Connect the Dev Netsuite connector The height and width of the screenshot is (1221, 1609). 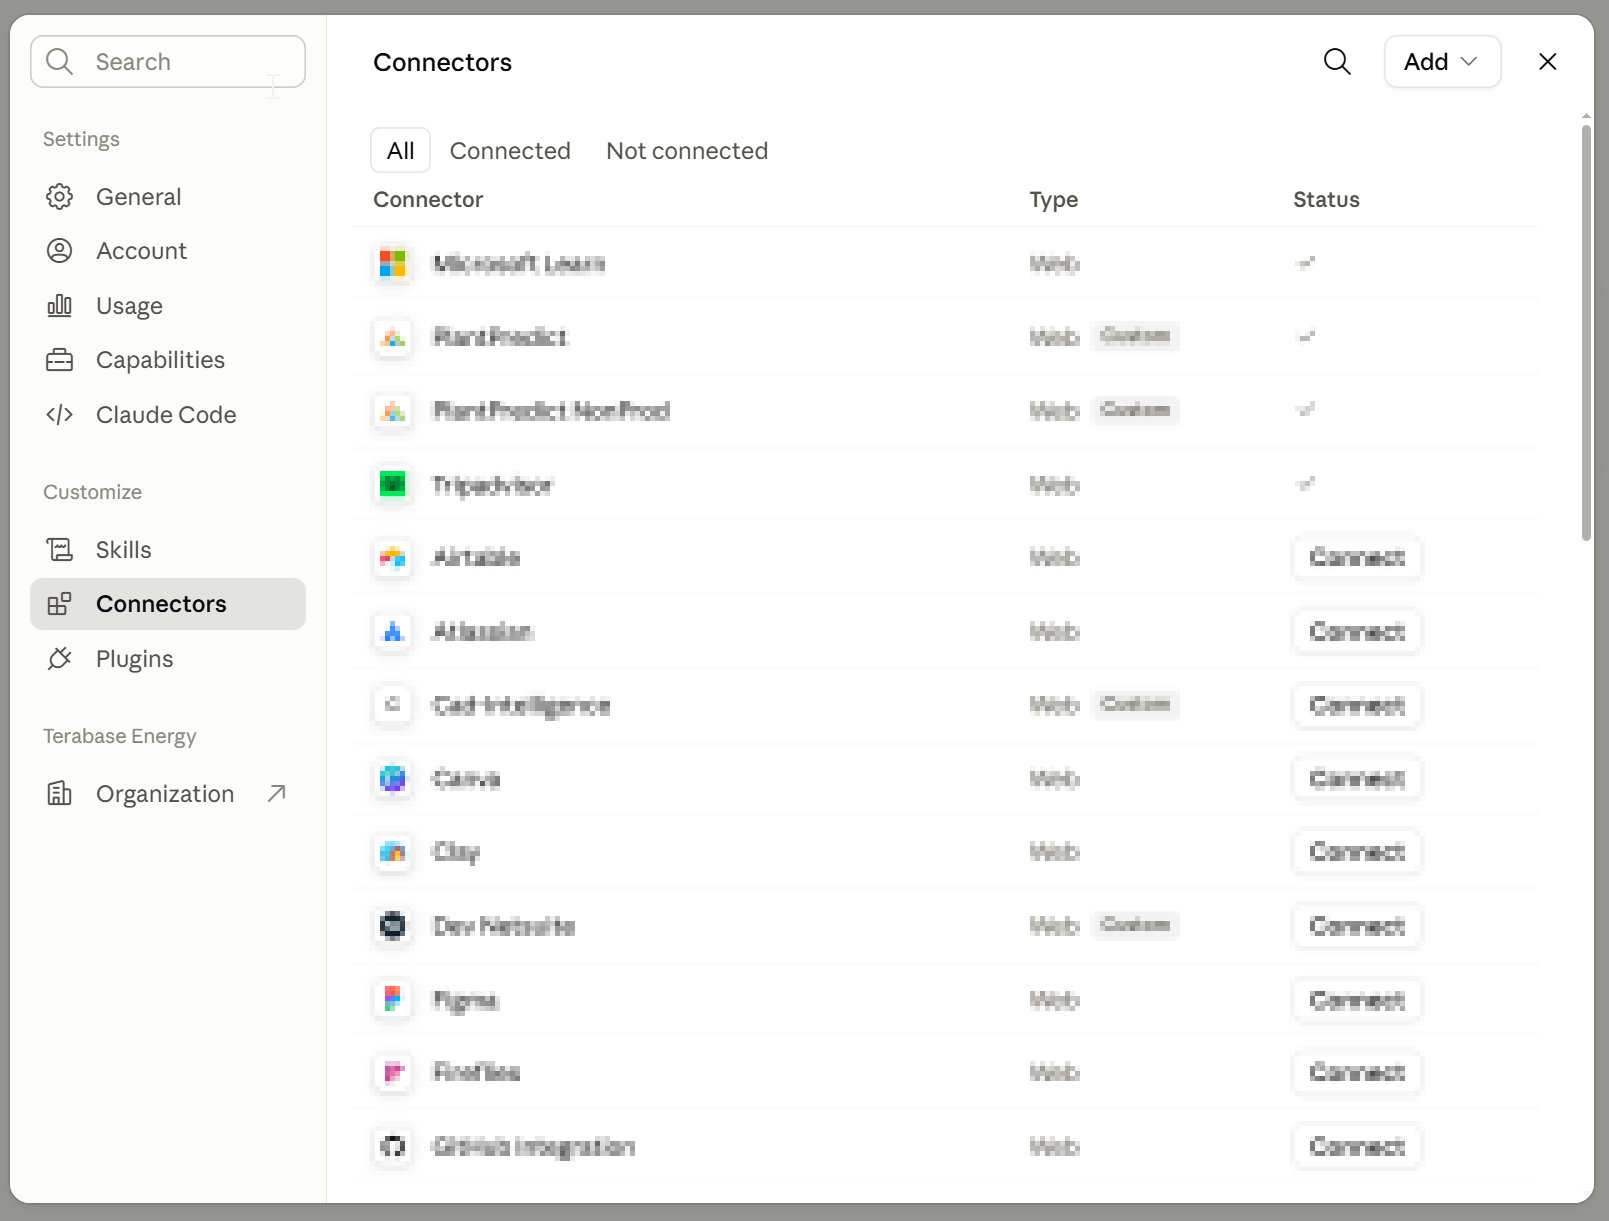[x=1357, y=926]
